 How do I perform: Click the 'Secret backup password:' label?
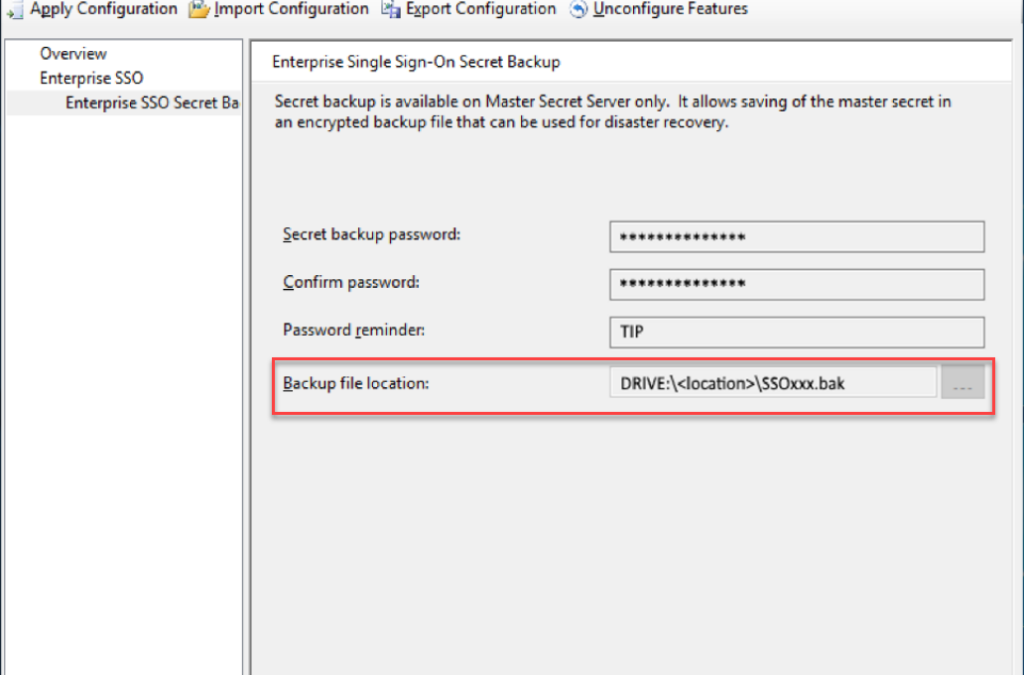(x=372, y=234)
